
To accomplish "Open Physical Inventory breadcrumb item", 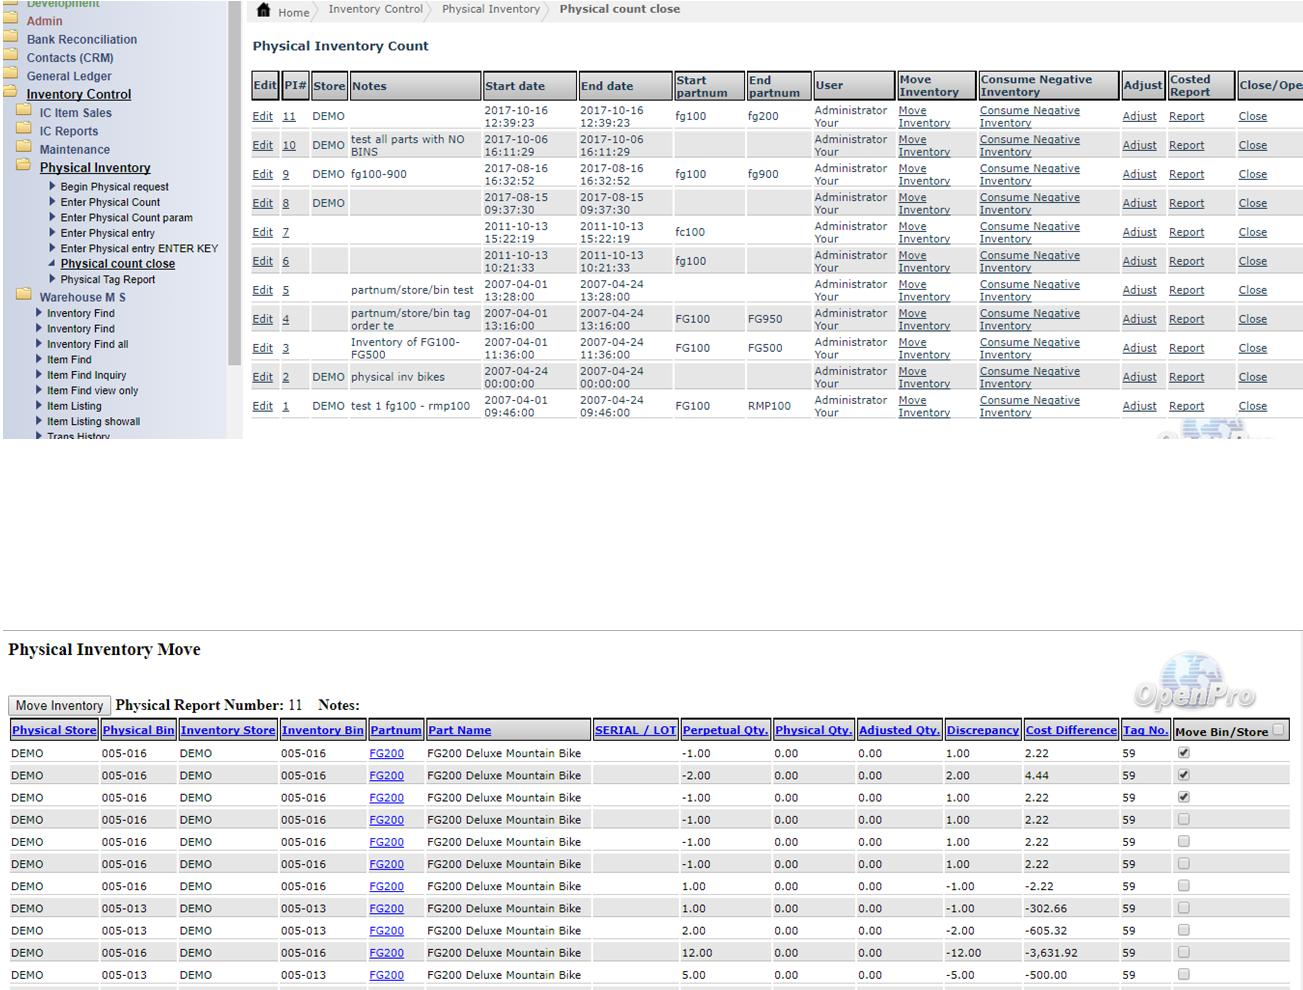I will pos(490,9).
